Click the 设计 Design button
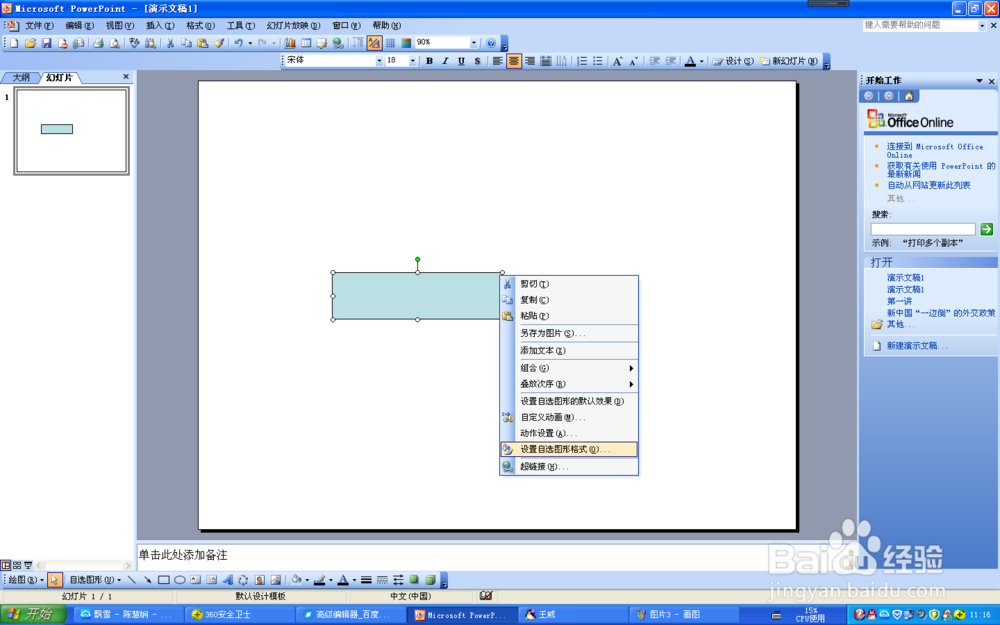 (733, 61)
